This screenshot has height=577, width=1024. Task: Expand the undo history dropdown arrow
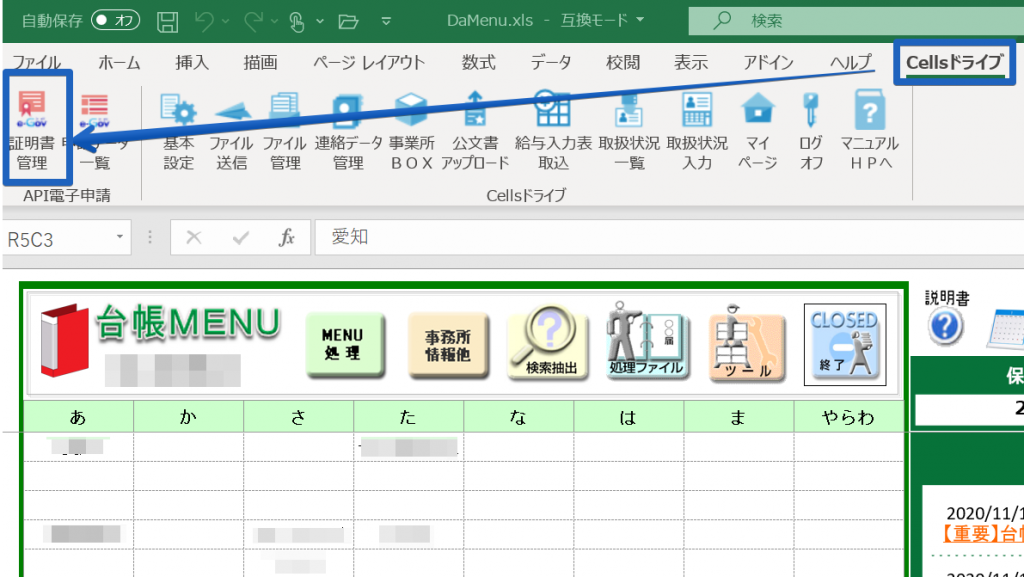pyautogui.click(x=226, y=22)
